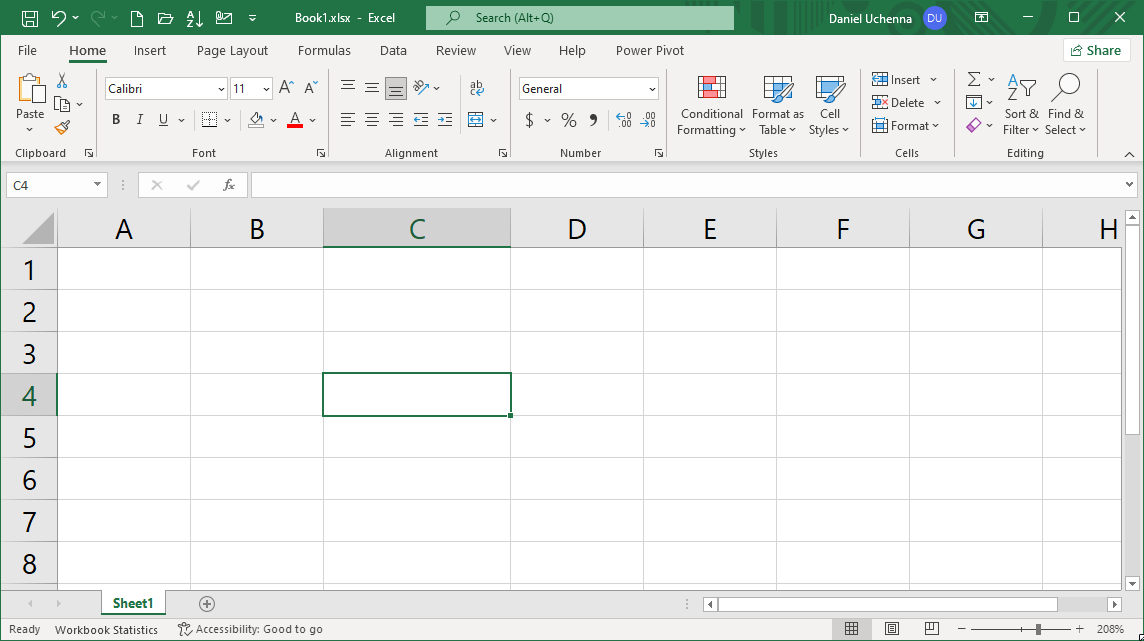This screenshot has width=1144, height=641.
Task: Click the Increase Decimal icon
Action: click(624, 120)
